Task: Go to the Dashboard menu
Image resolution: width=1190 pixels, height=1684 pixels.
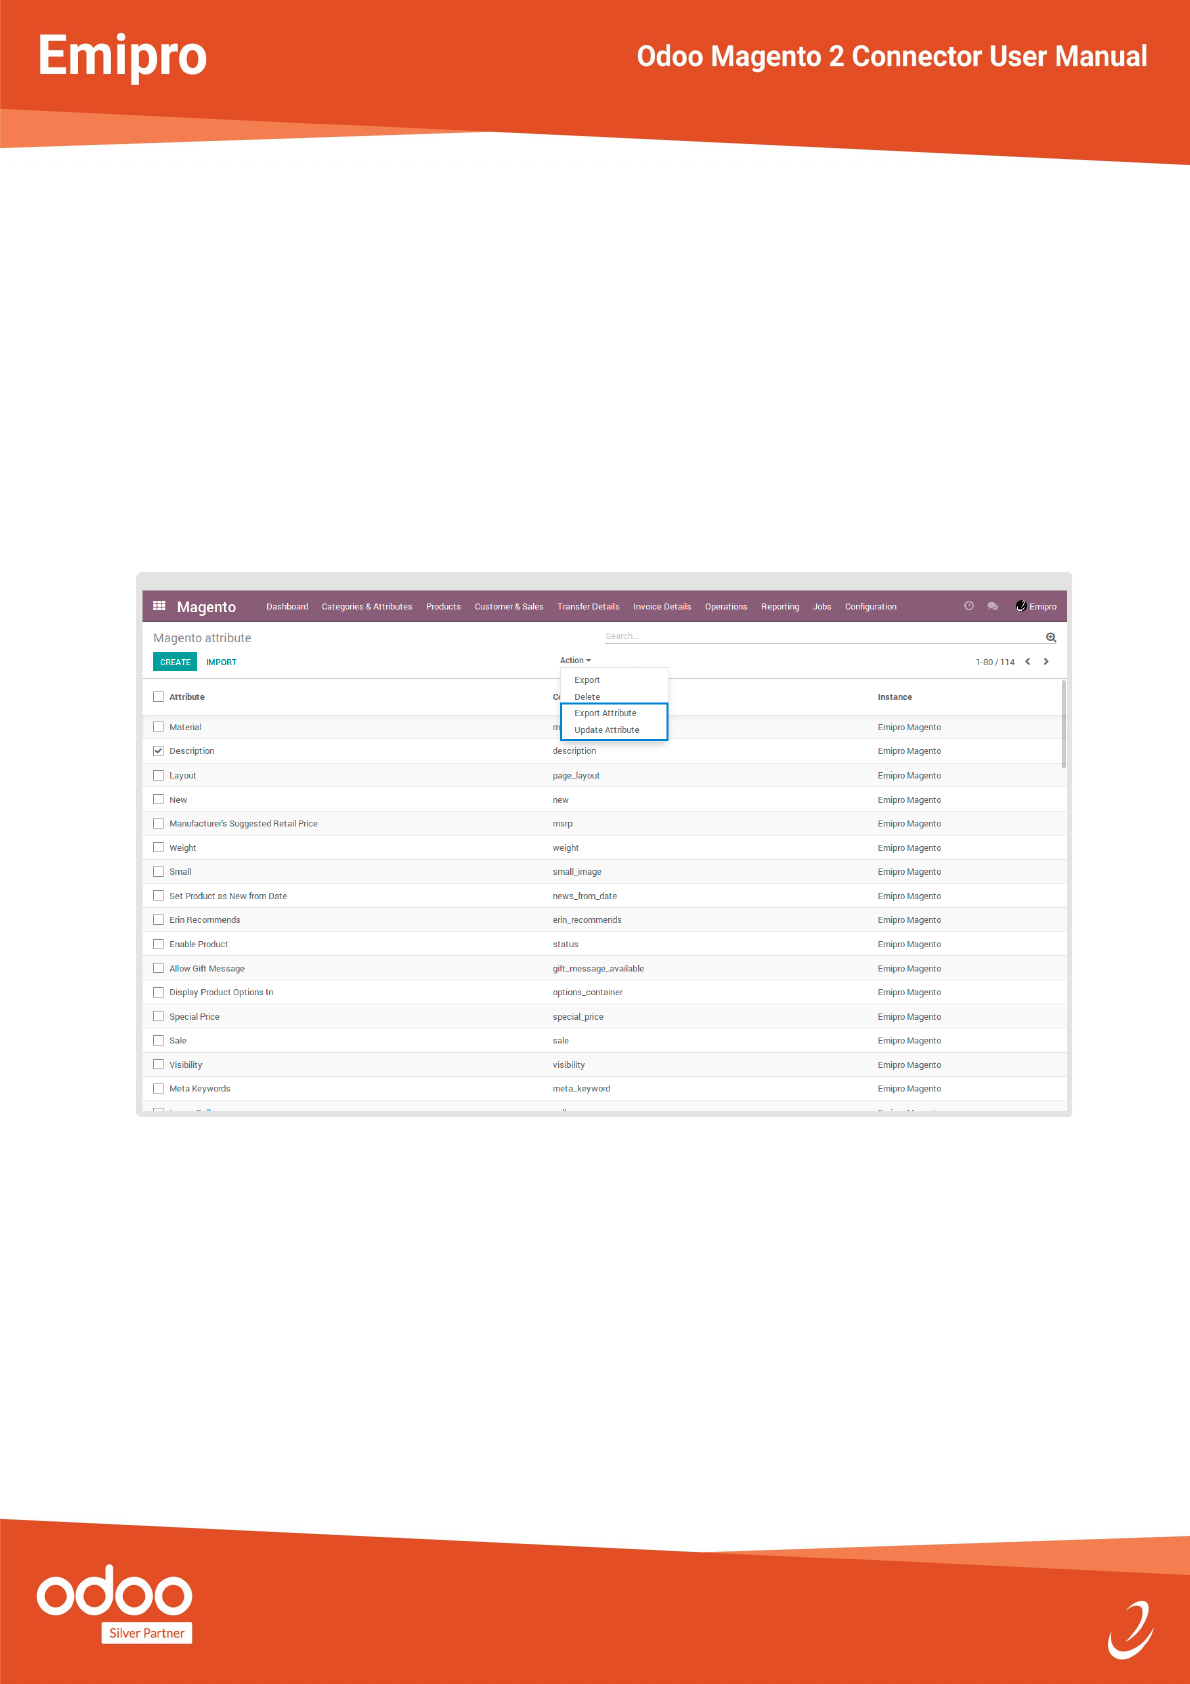Action: tap(287, 607)
